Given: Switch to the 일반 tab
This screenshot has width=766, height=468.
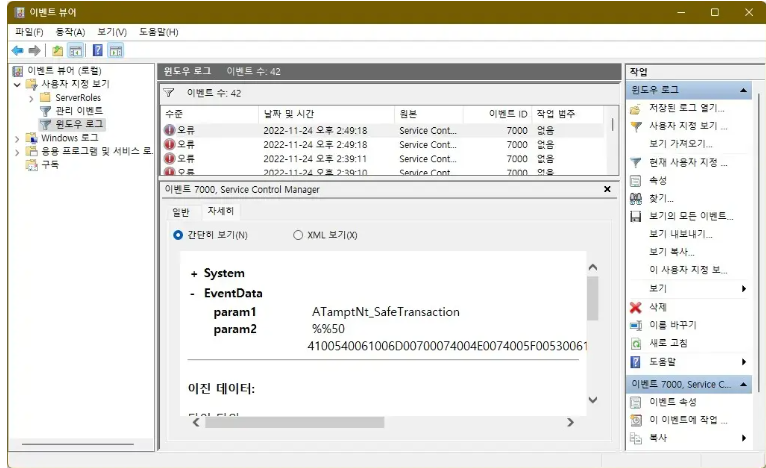Looking at the screenshot, I should tap(180, 211).
